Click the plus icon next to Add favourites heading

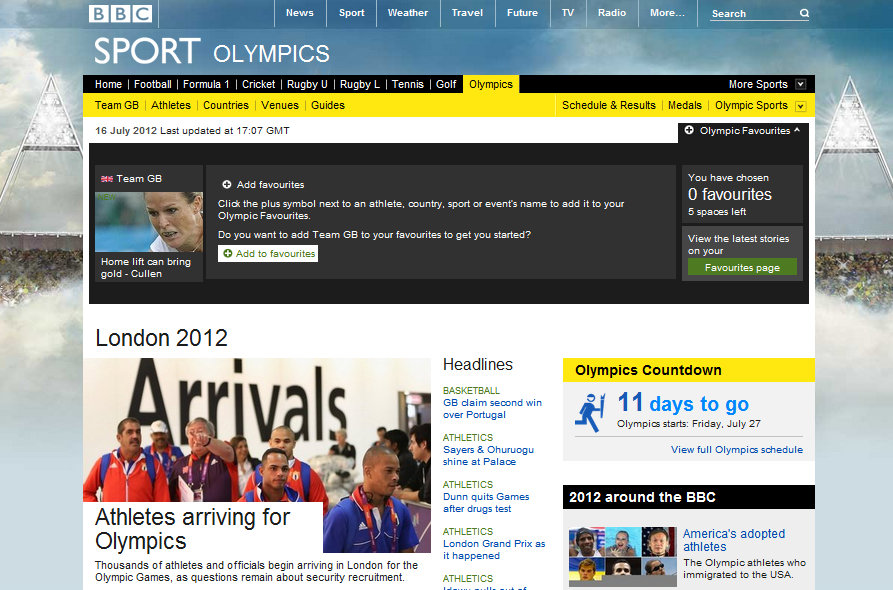coord(227,185)
